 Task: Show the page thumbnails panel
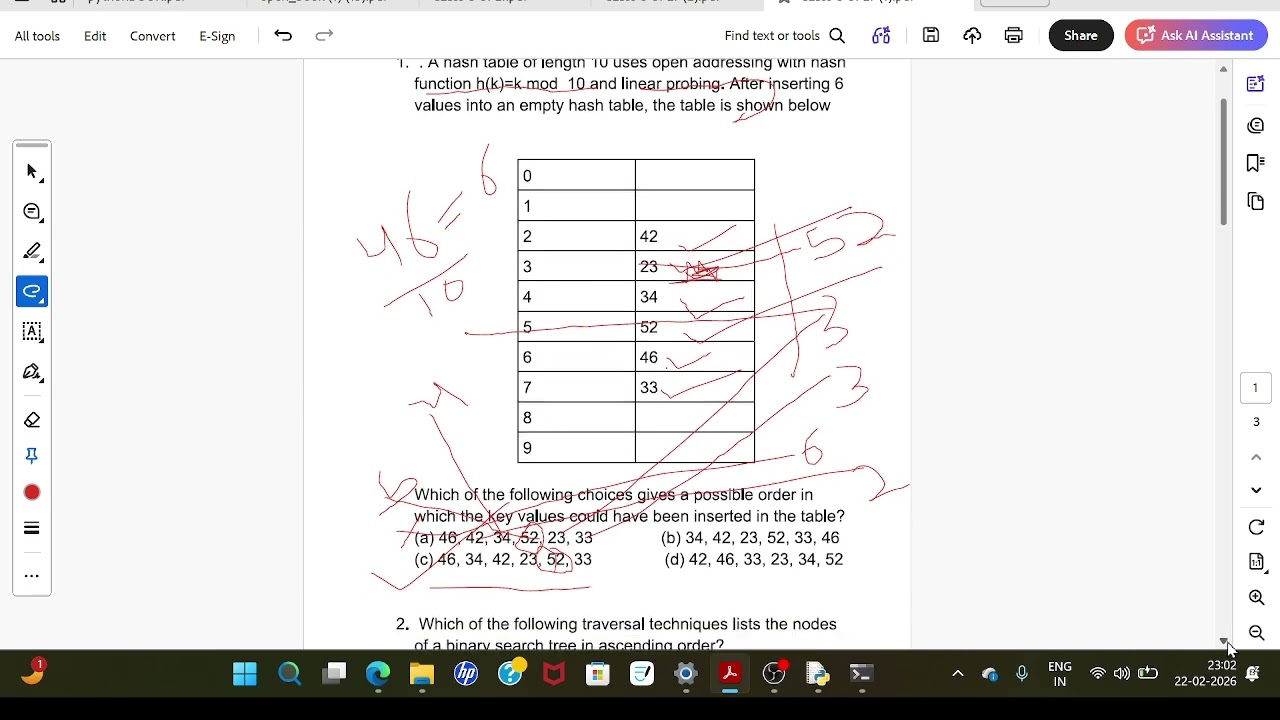pyautogui.click(x=1256, y=202)
